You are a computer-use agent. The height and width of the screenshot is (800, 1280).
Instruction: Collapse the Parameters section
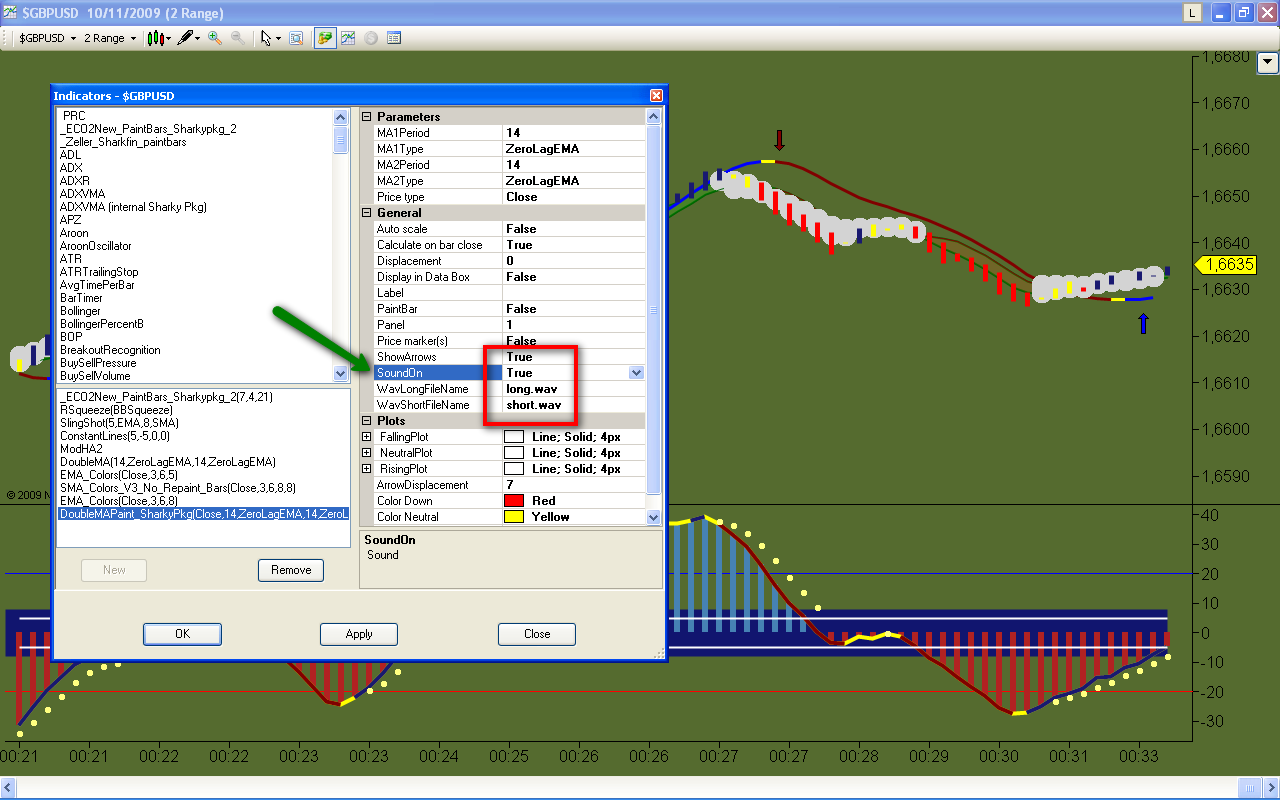point(367,117)
